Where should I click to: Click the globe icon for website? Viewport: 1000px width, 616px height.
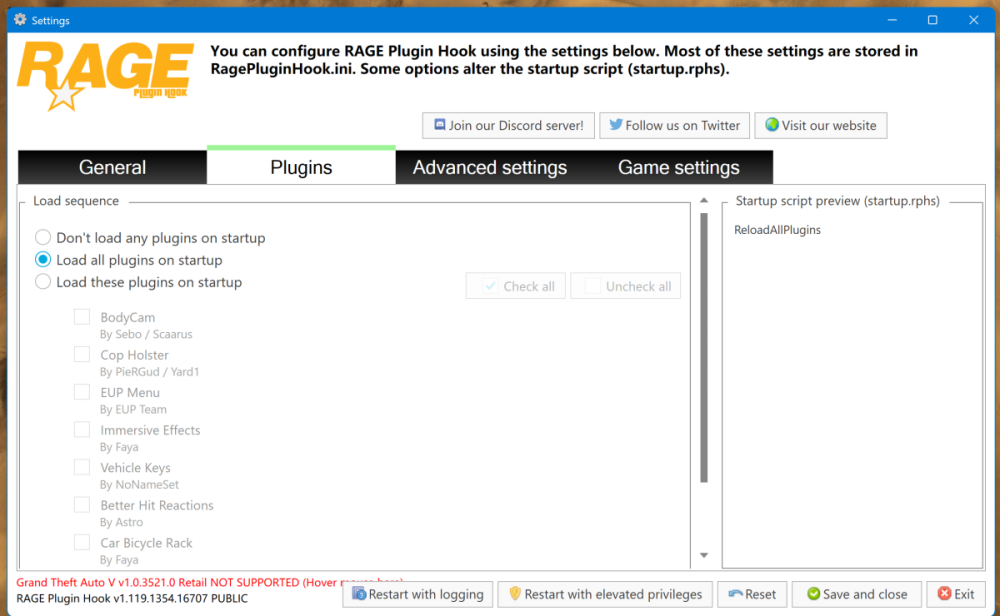(x=771, y=126)
